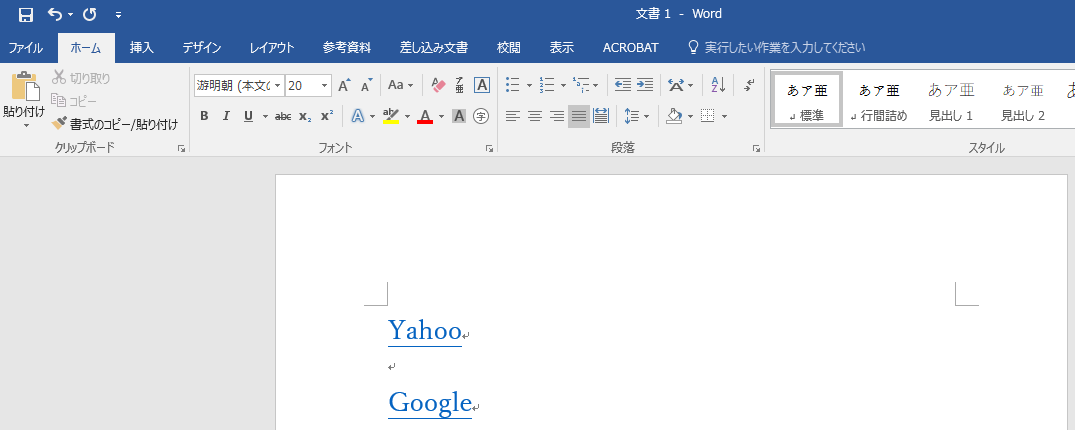Save the document with the floppy disk icon
Viewport: 1075px width, 430px height.
(25, 14)
